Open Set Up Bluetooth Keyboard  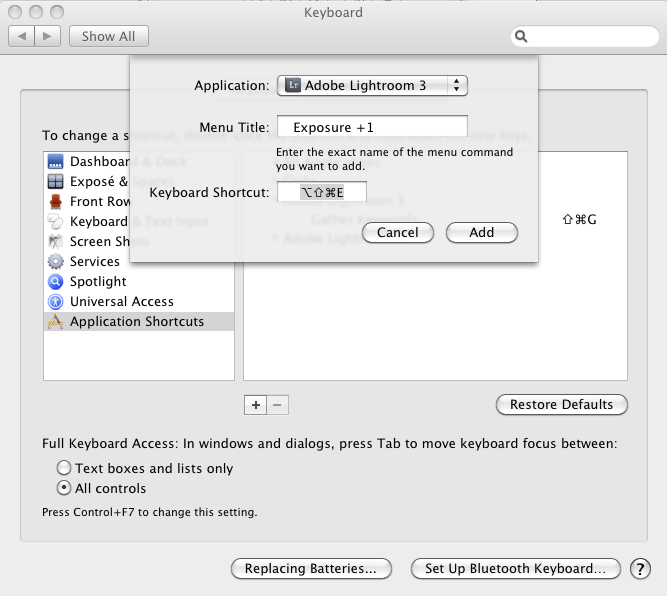514,569
